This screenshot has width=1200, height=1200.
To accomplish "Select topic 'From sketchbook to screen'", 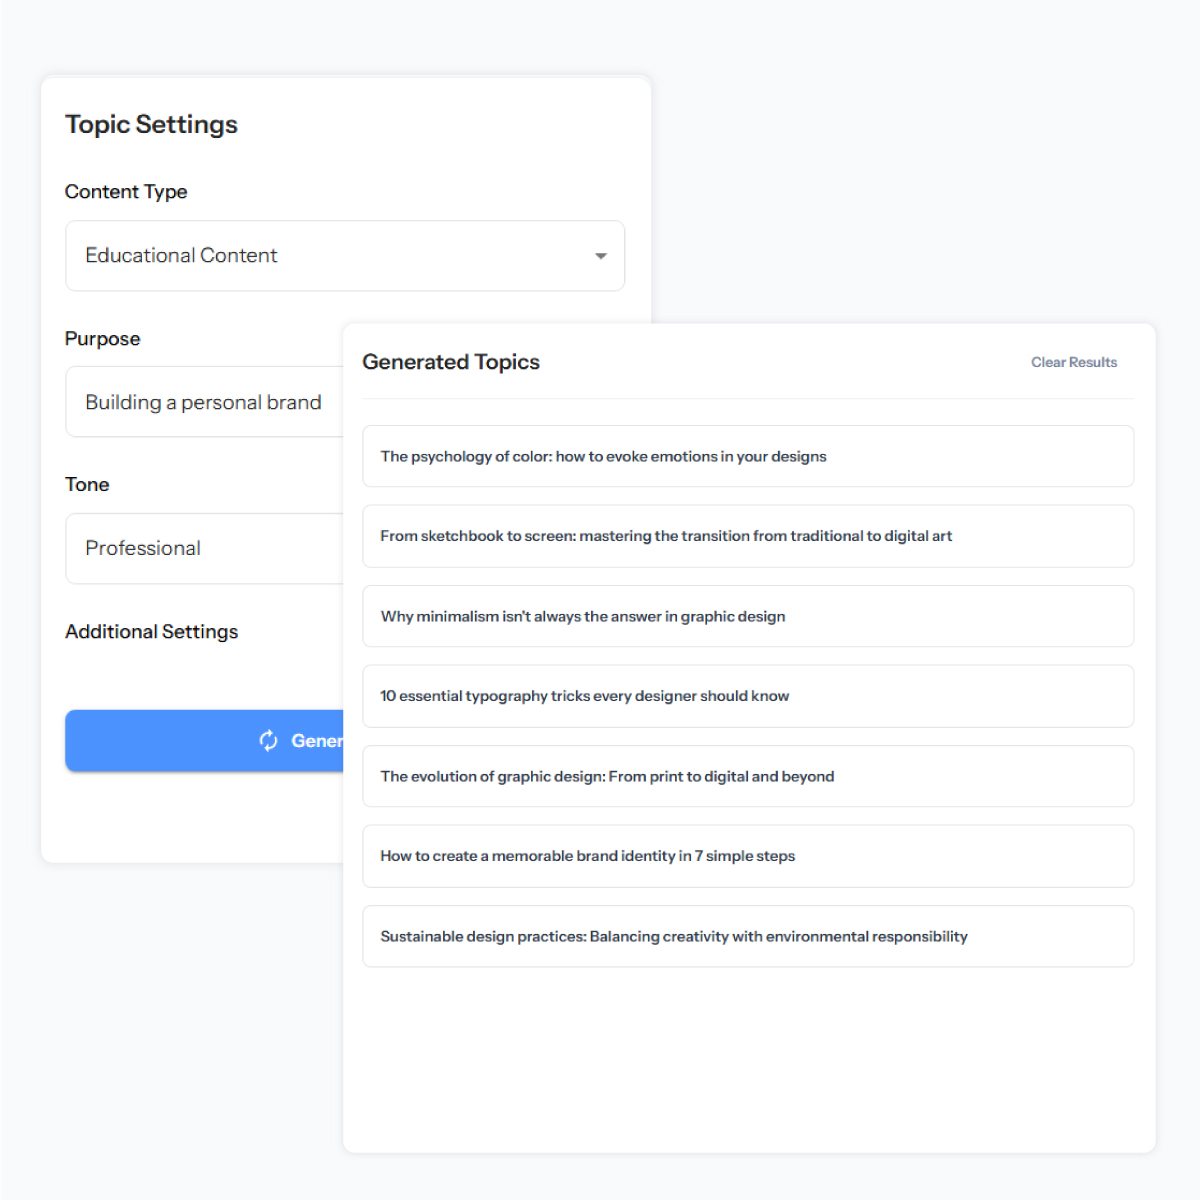I will (748, 536).
